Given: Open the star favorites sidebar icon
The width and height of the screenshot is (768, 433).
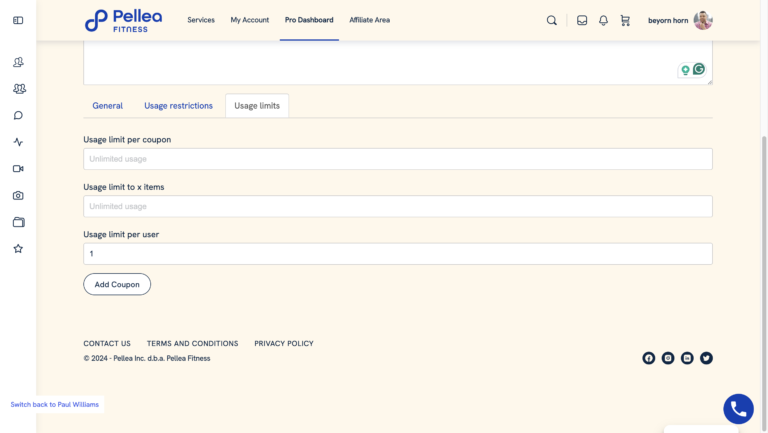Looking at the screenshot, I should coord(18,249).
